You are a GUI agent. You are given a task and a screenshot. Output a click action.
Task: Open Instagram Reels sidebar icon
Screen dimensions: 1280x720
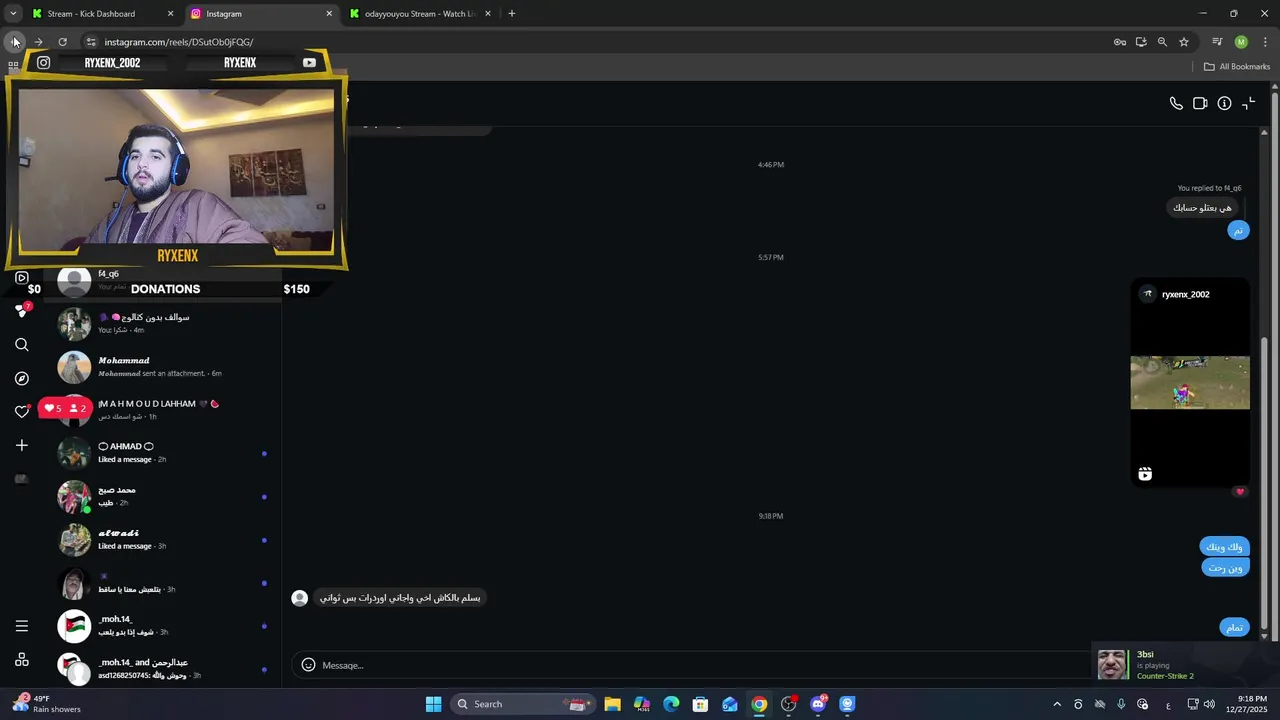tap(22, 278)
